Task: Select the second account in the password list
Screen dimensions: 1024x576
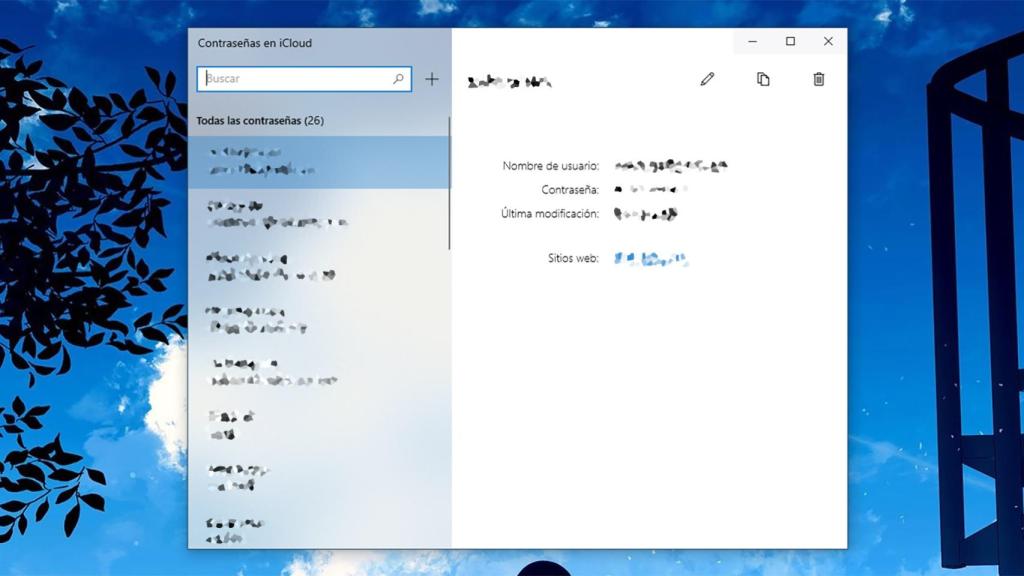Action: pos(300,214)
